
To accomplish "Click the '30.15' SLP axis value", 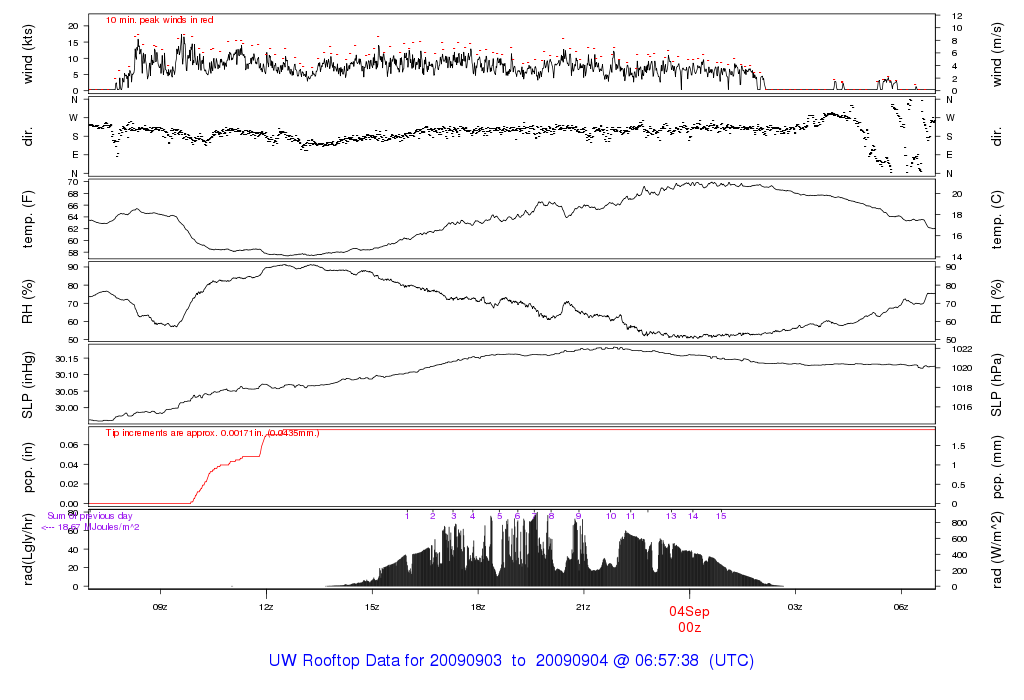I will coord(67,359).
